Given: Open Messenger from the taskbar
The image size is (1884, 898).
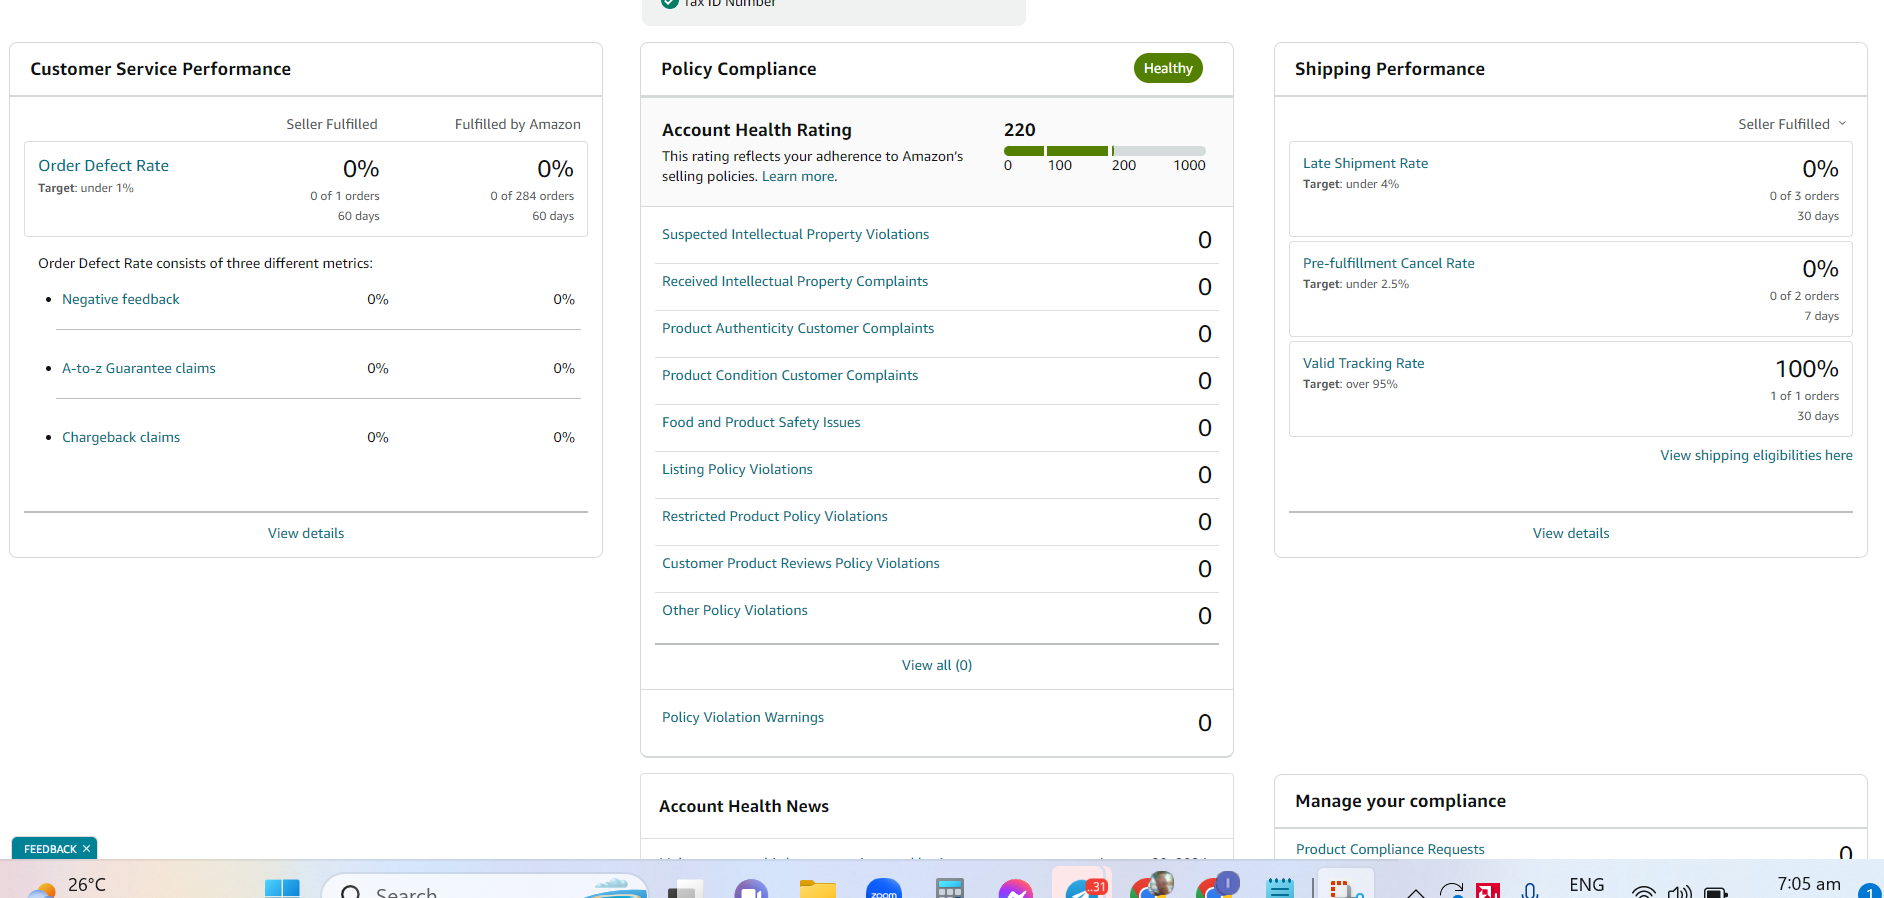Looking at the screenshot, I should [x=1015, y=888].
